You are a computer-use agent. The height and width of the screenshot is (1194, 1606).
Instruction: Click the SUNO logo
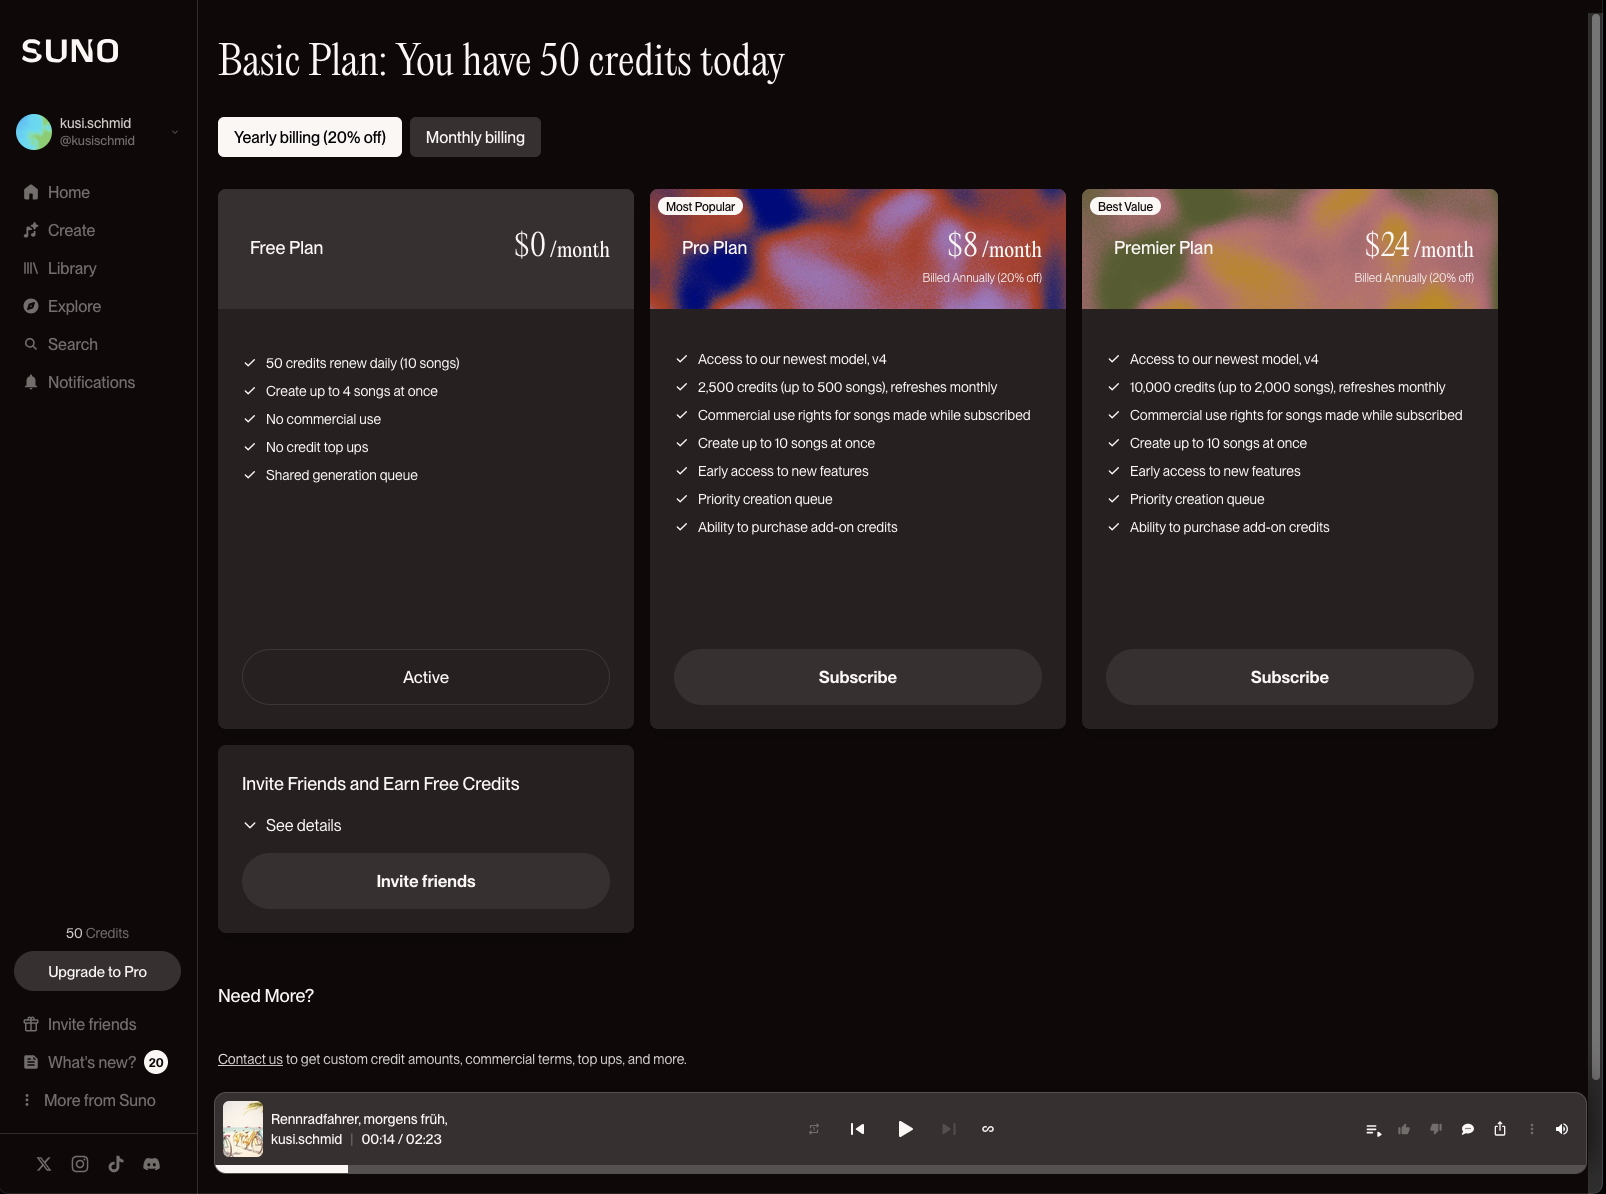pos(70,51)
